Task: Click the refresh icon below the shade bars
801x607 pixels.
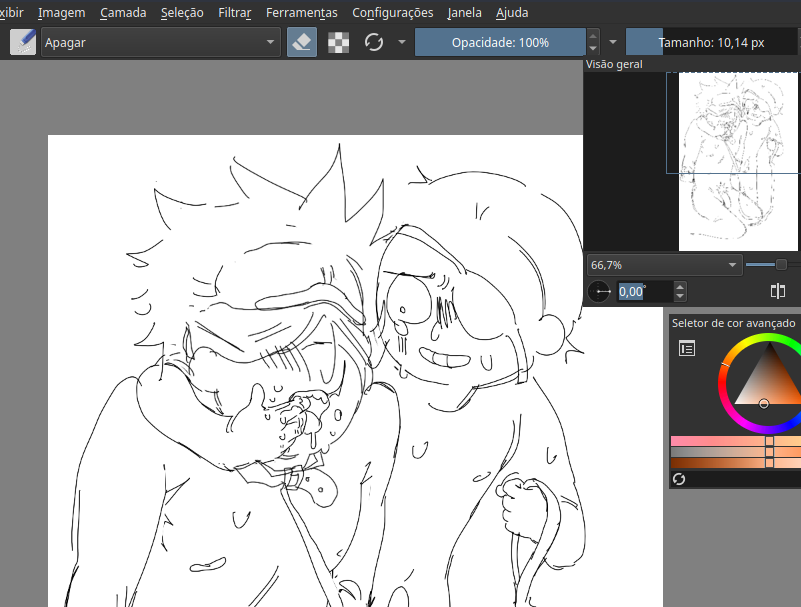Action: point(679,479)
